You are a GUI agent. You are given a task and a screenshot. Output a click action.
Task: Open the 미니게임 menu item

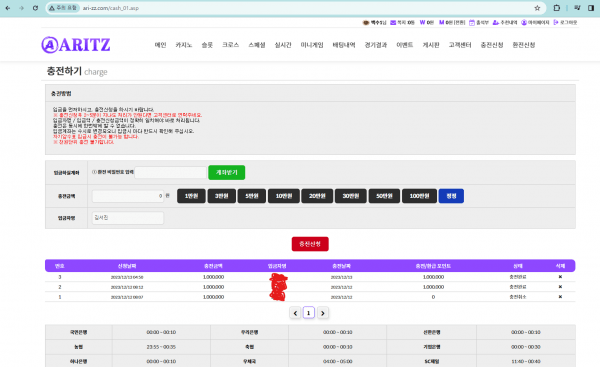312,45
